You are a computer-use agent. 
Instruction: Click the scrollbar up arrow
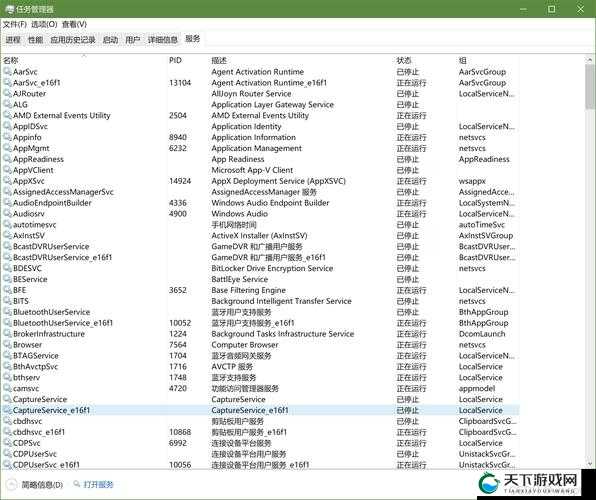[590, 60]
